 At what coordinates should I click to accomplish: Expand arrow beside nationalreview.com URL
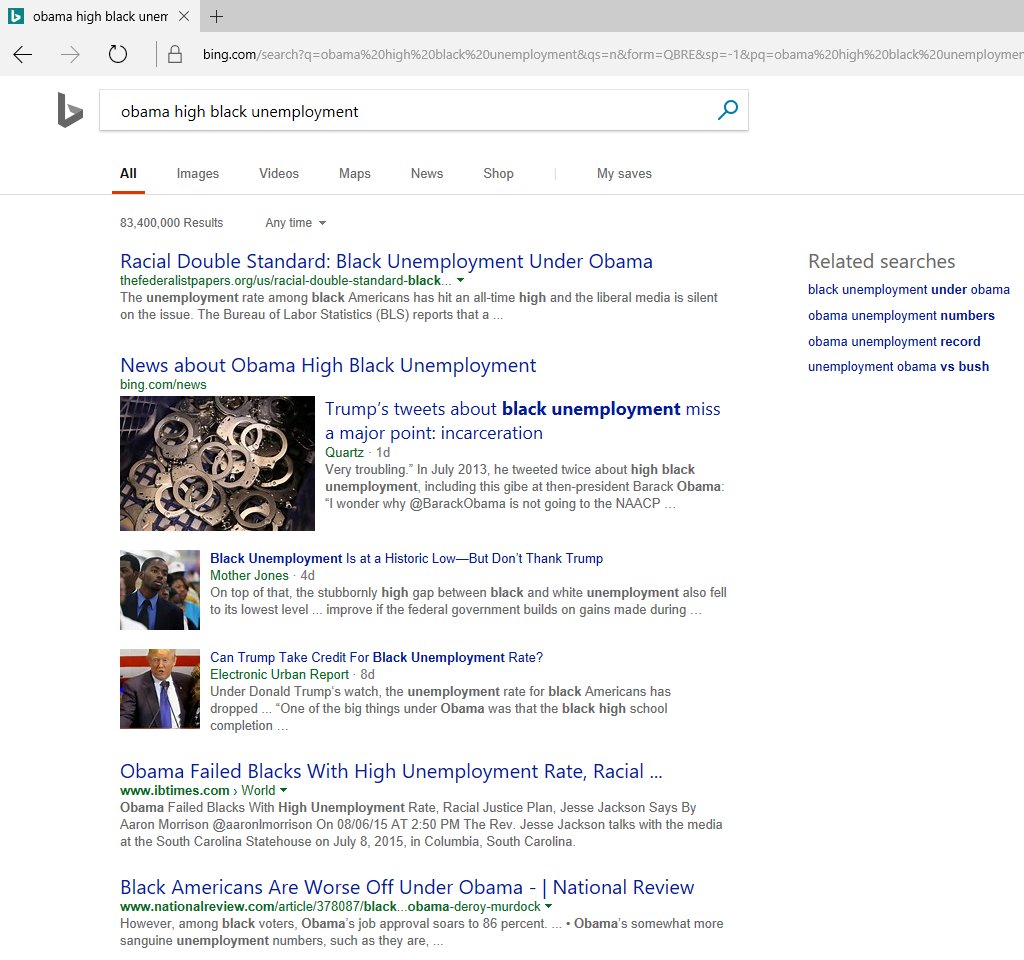pyautogui.click(x=549, y=906)
